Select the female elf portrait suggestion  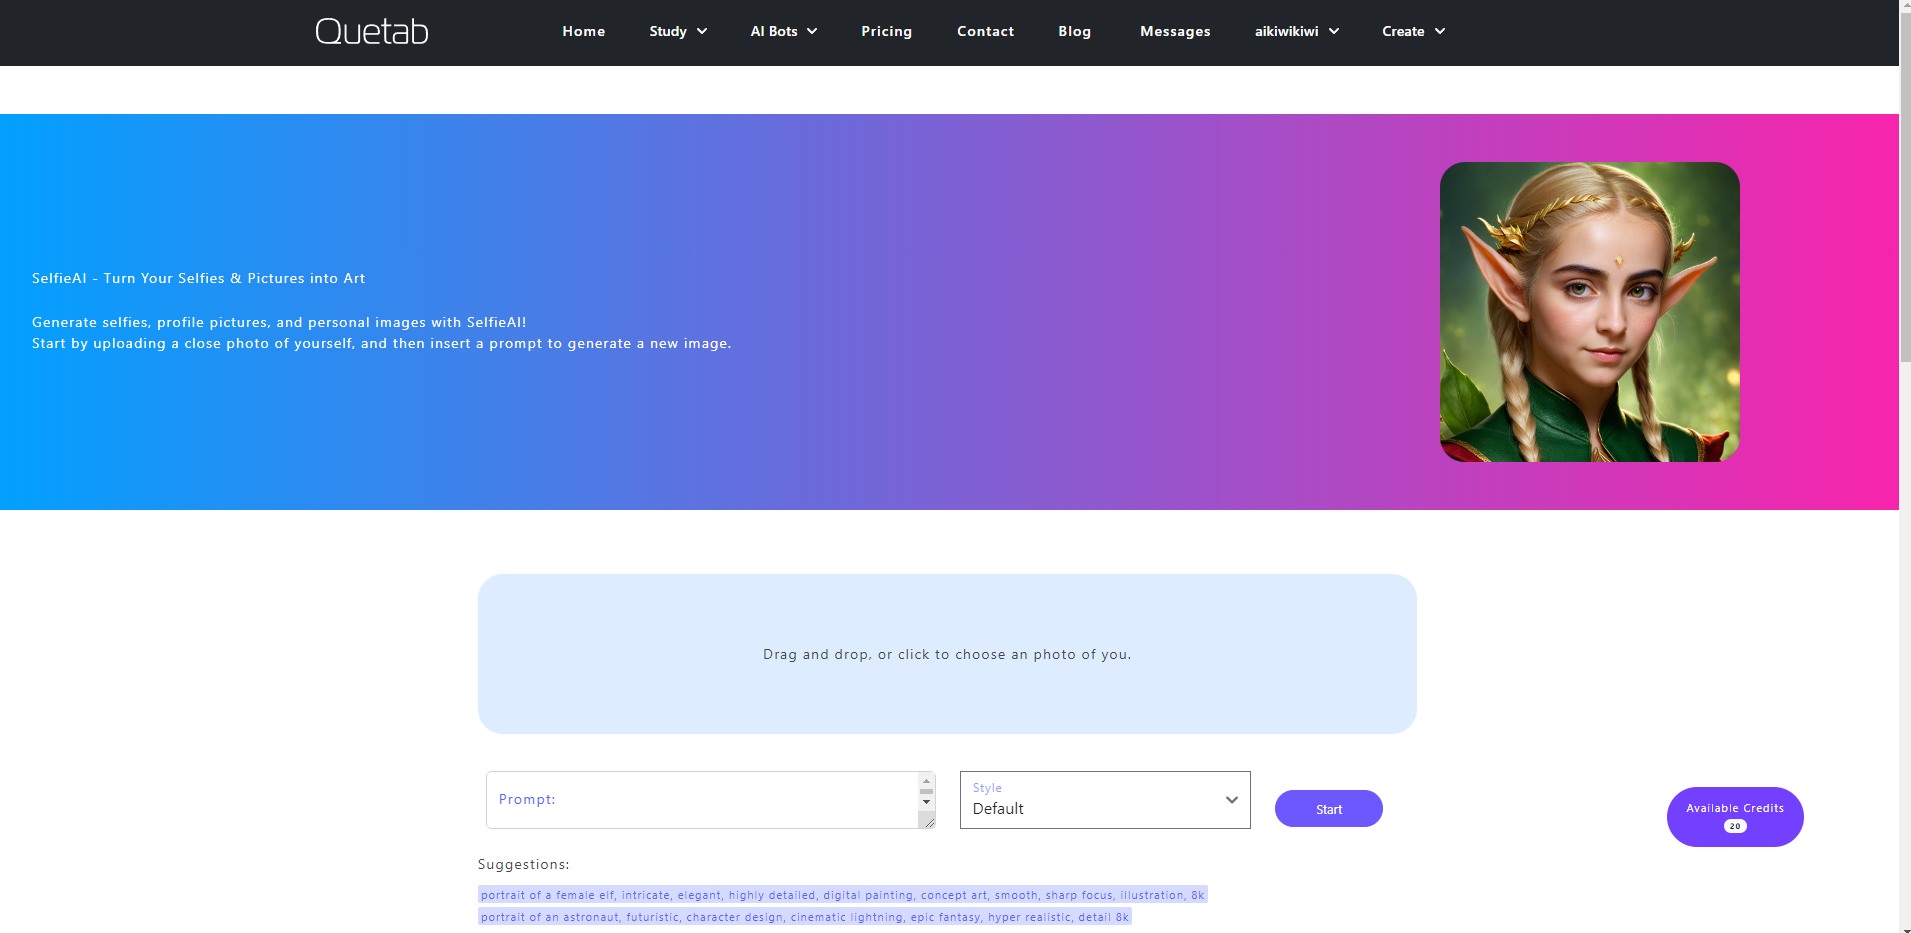point(843,895)
